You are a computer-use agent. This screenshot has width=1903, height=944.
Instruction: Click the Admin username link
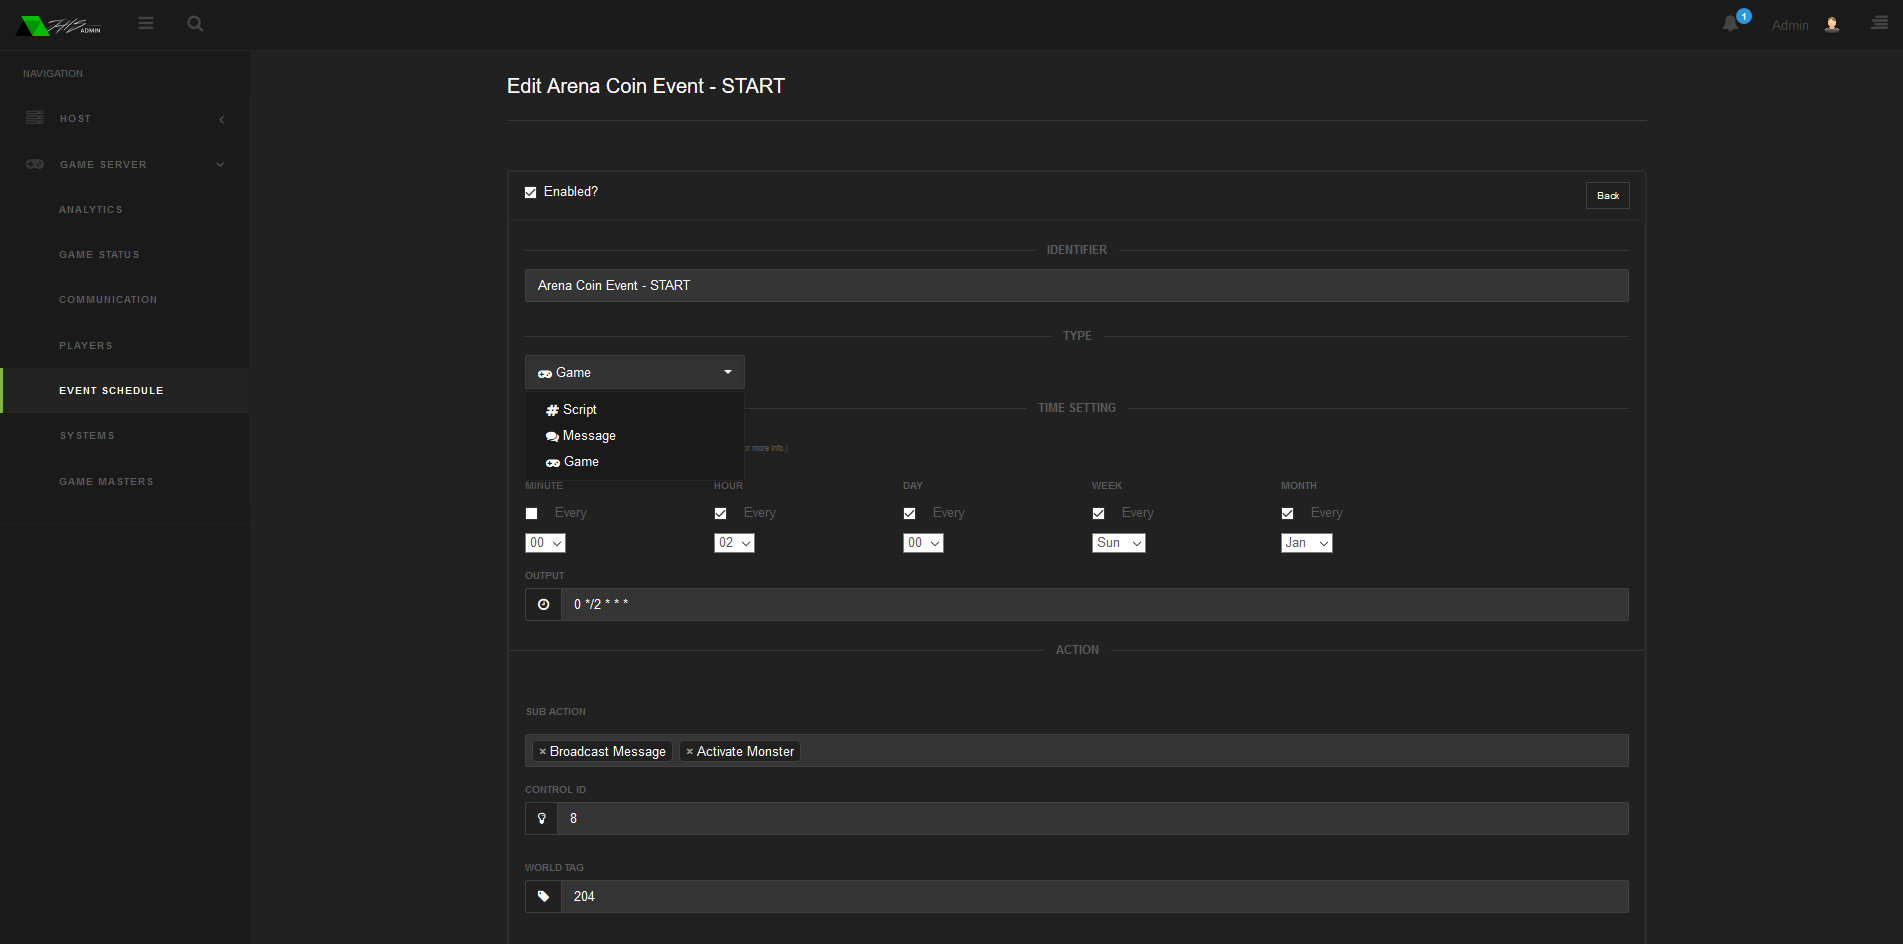pos(1790,25)
